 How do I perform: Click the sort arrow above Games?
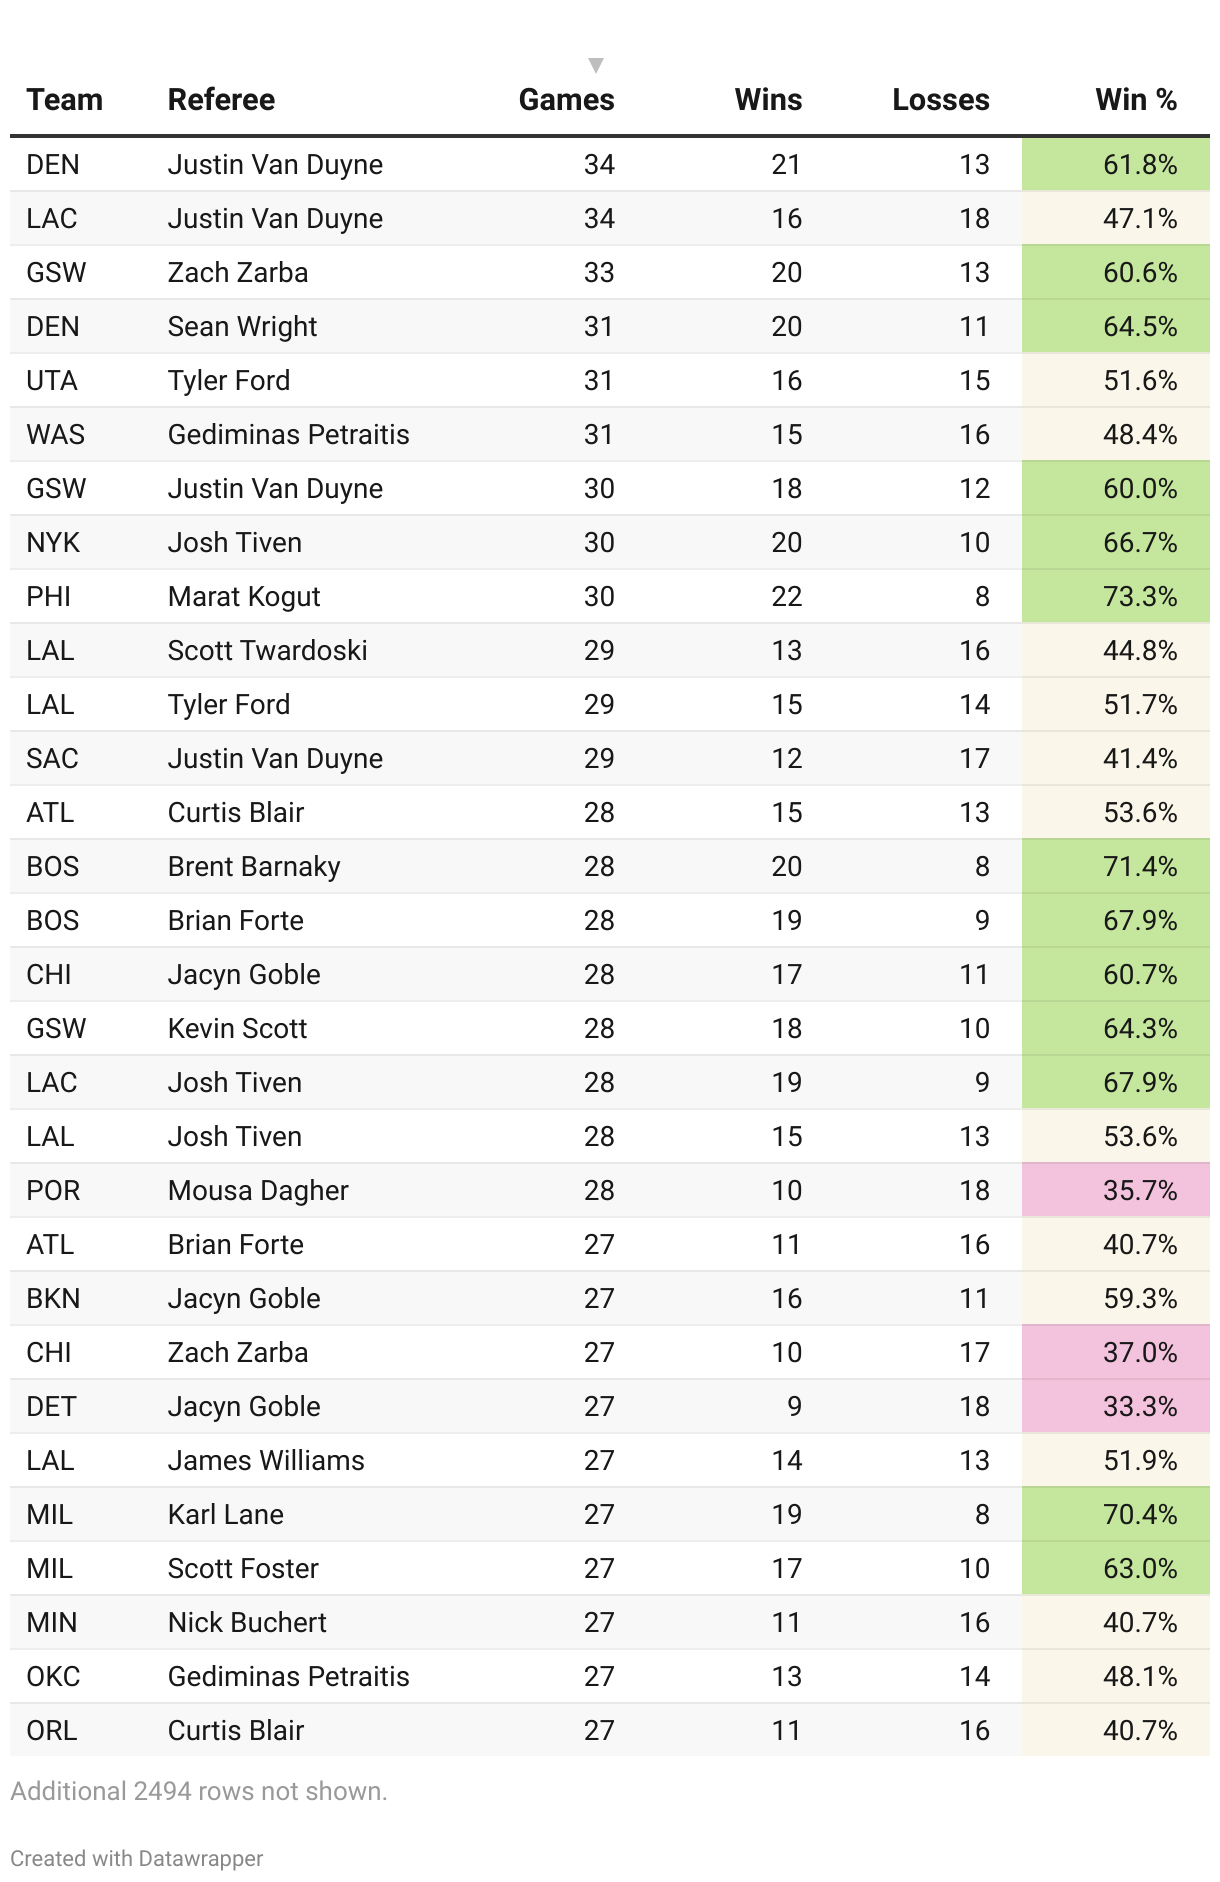point(596,66)
